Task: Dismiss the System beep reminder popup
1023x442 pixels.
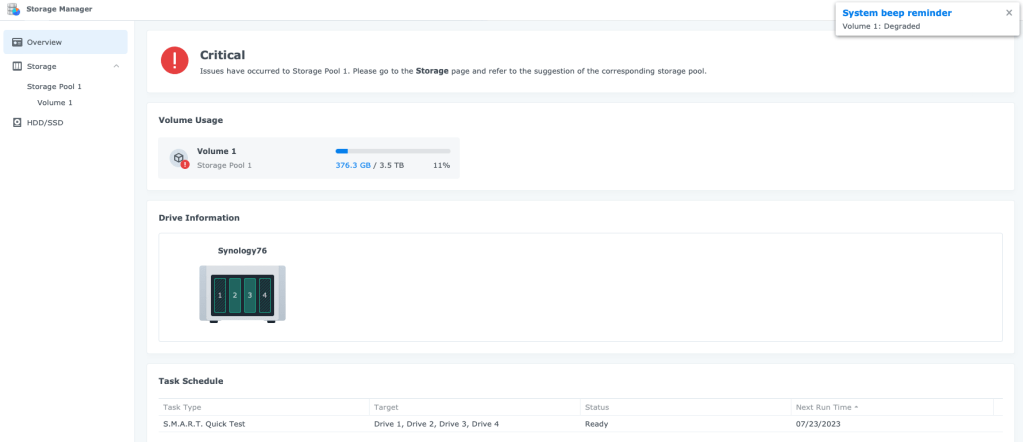Action: 1009,13
